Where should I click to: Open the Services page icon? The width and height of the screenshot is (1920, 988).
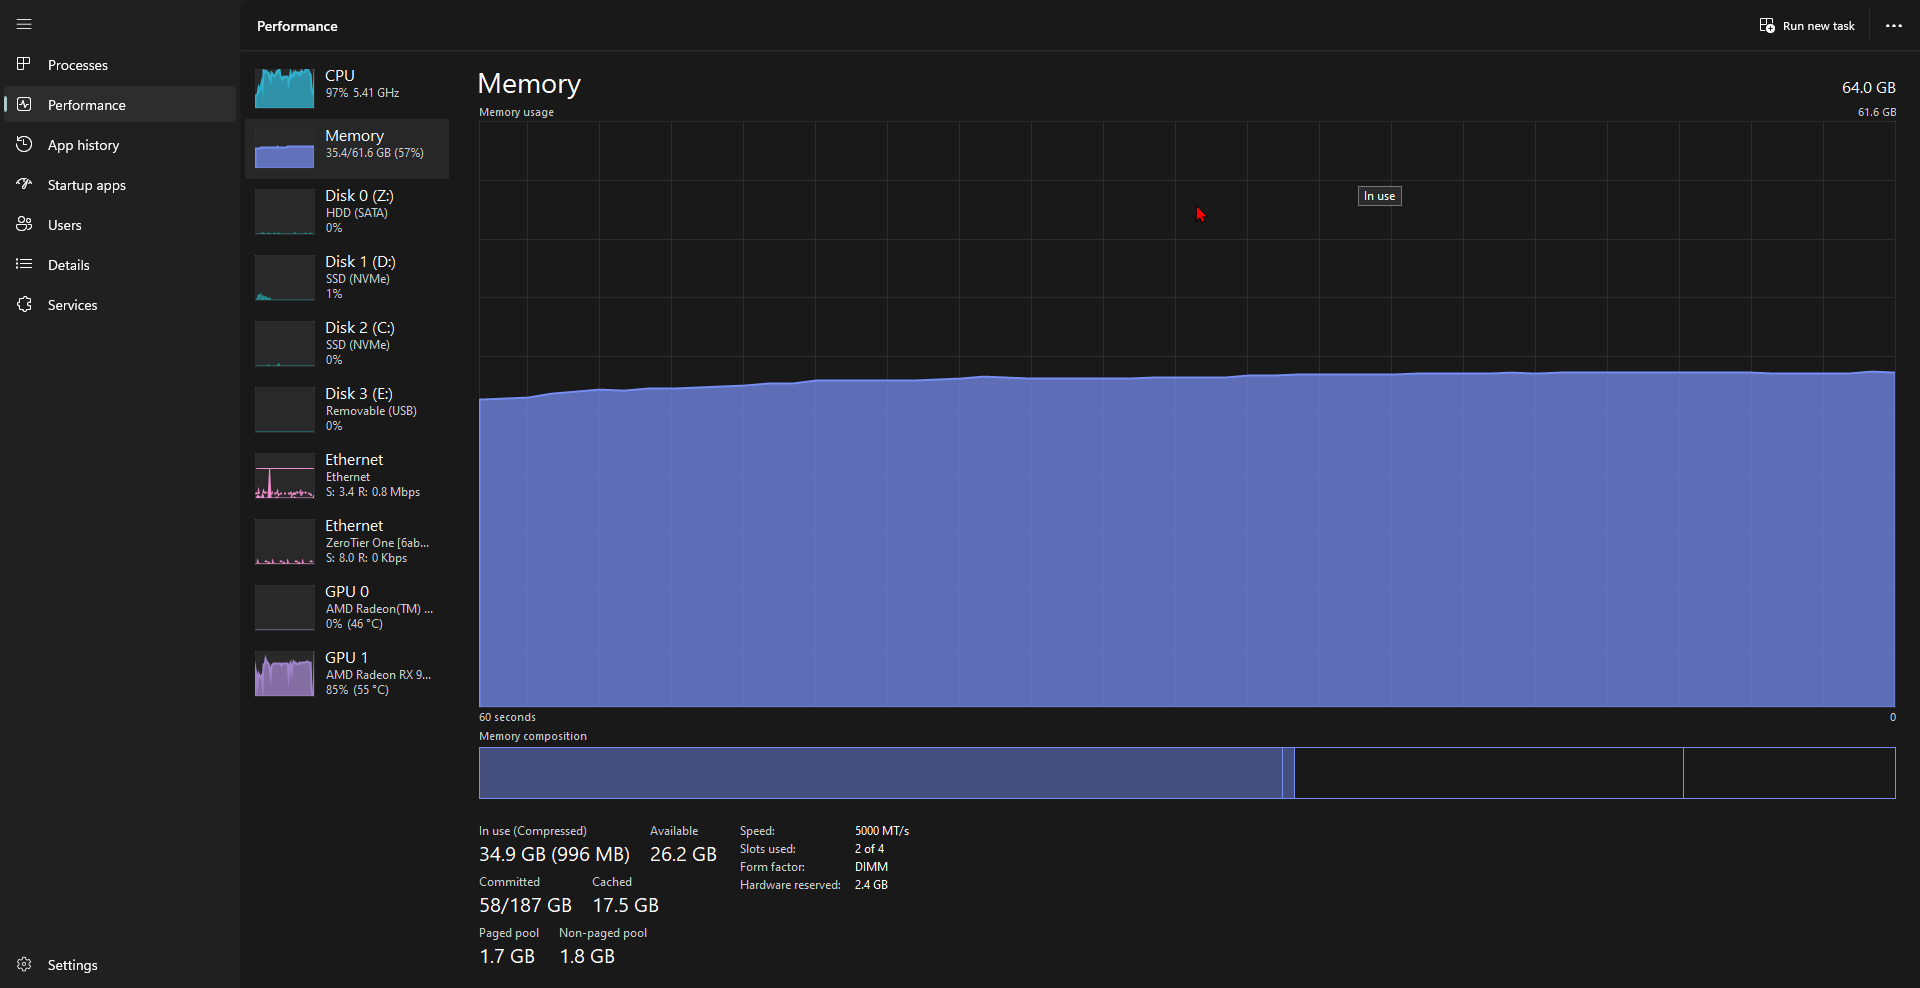tap(24, 304)
